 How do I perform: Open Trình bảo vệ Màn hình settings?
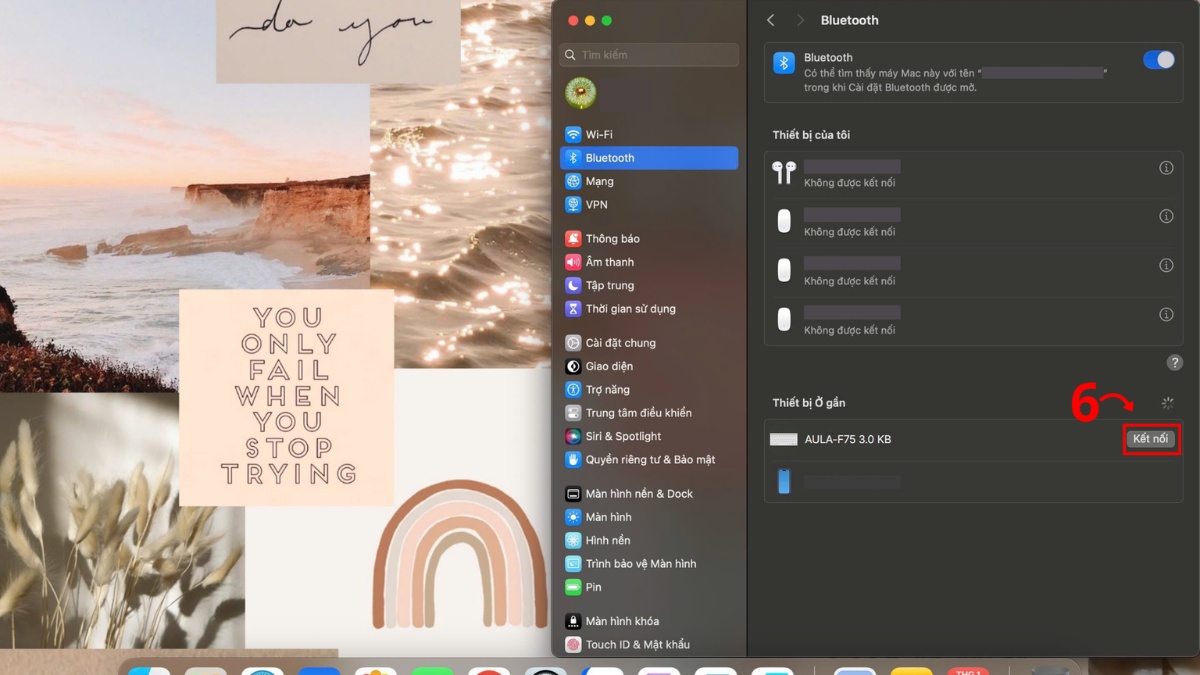tap(649, 564)
